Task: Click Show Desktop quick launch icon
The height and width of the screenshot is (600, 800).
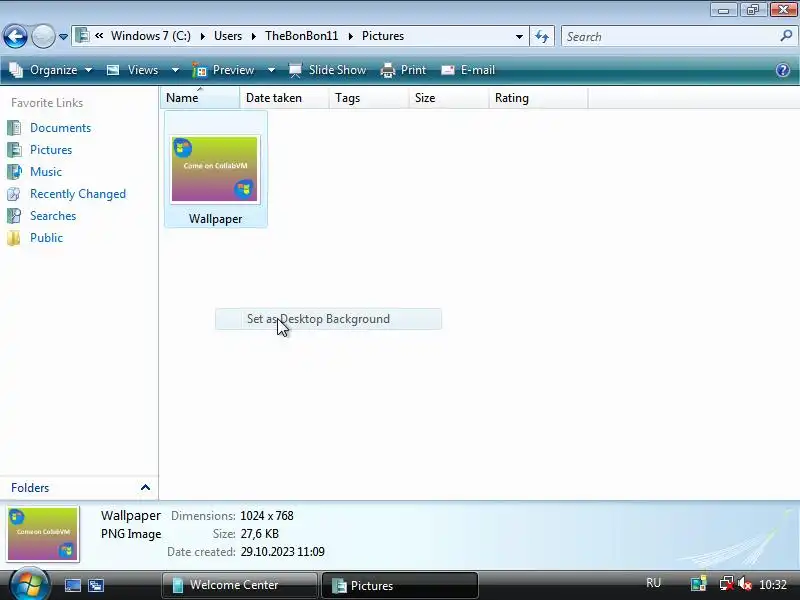Action: tap(72, 585)
